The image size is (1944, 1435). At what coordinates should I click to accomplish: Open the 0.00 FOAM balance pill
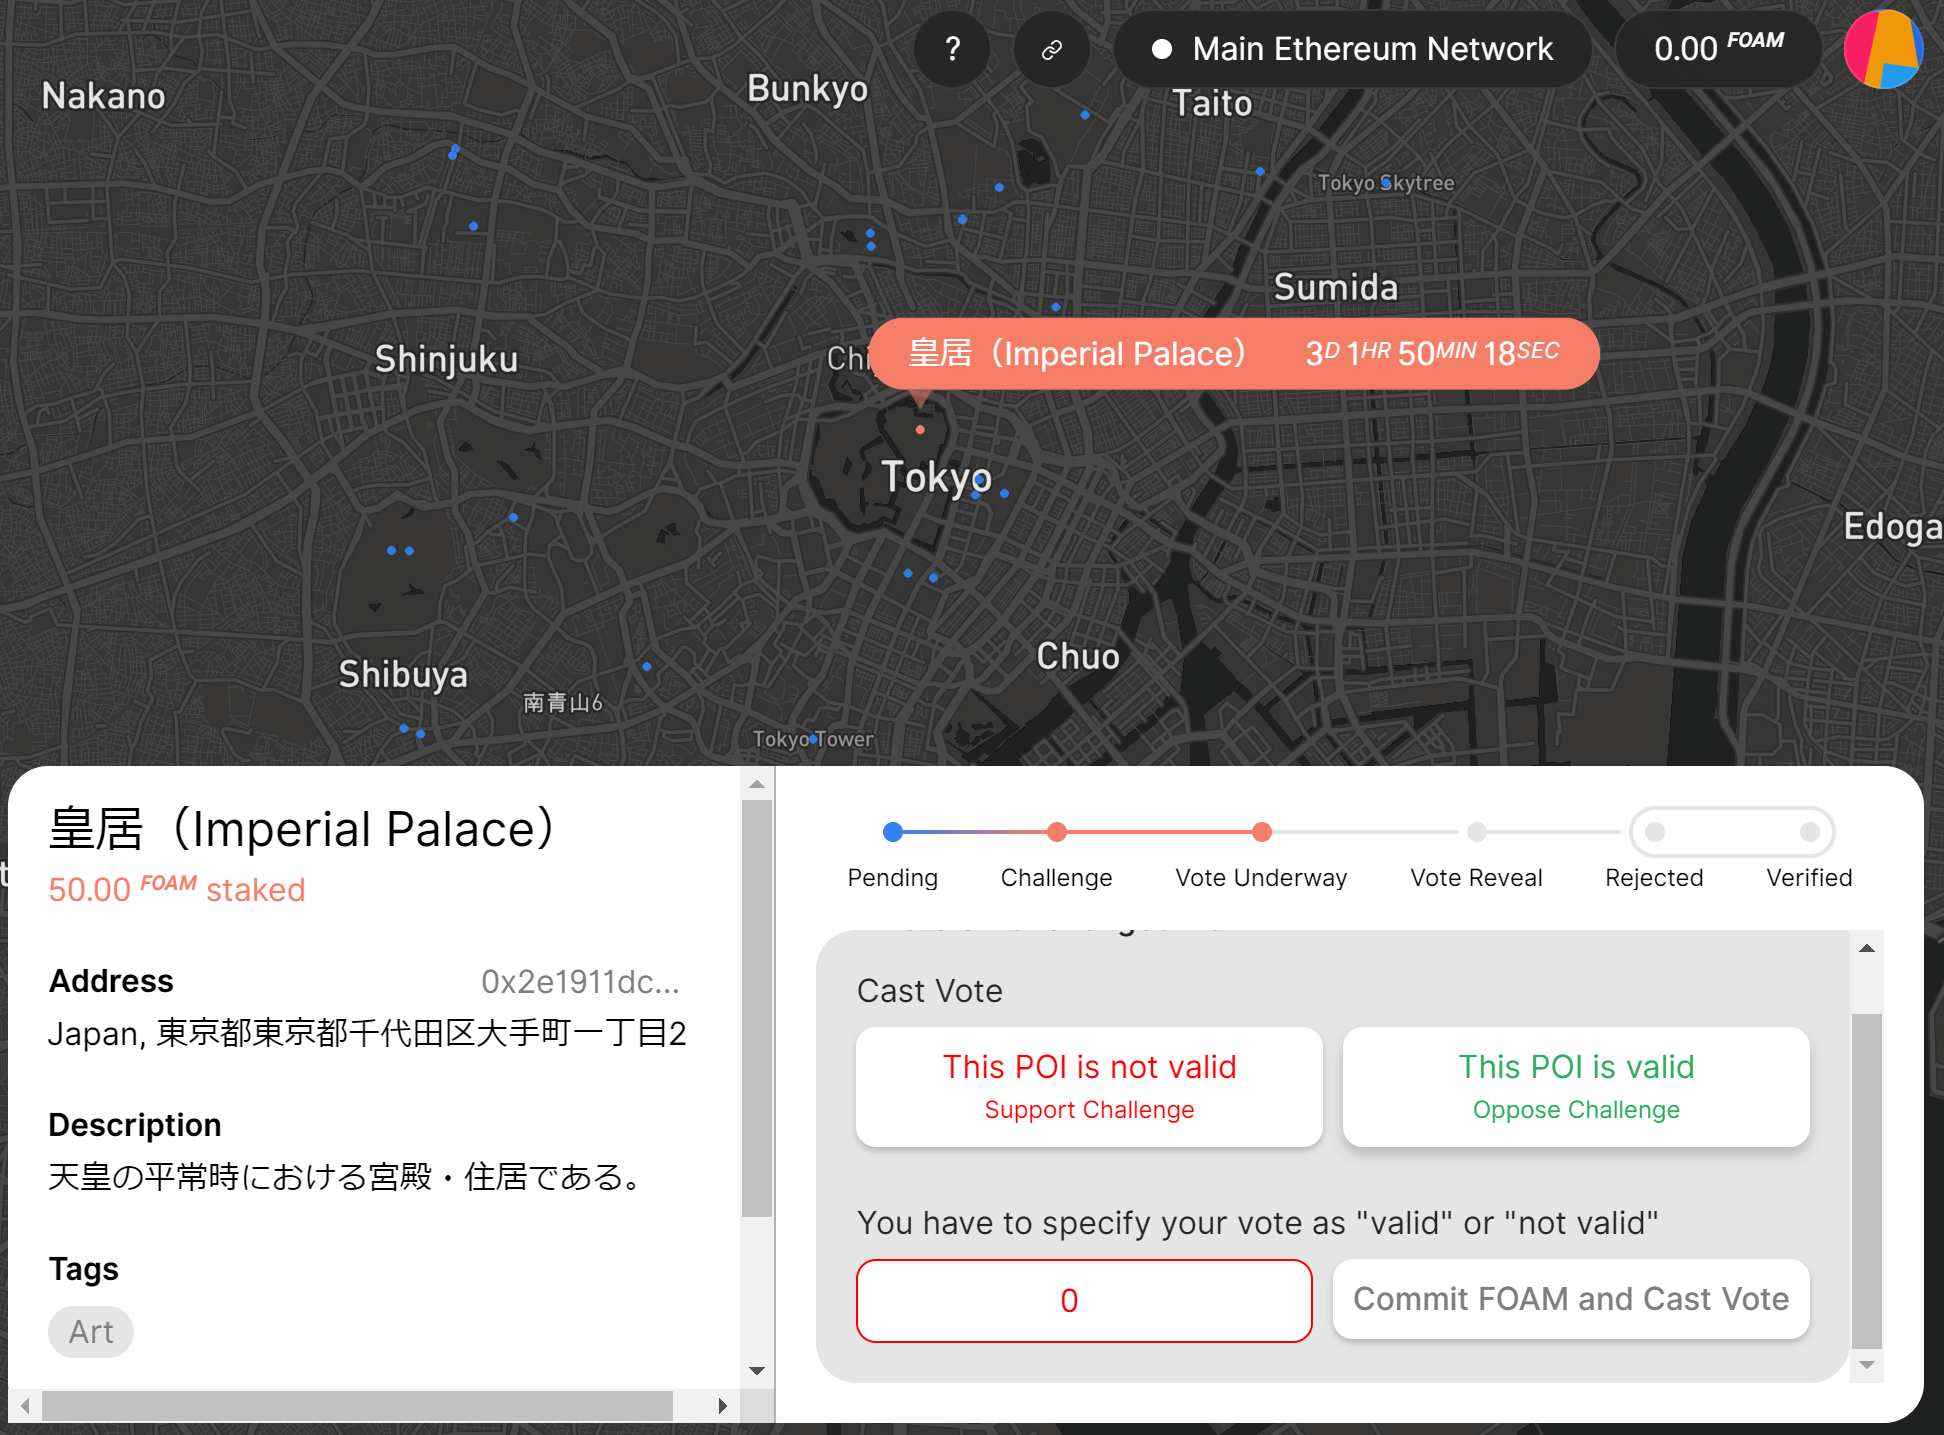click(1717, 49)
